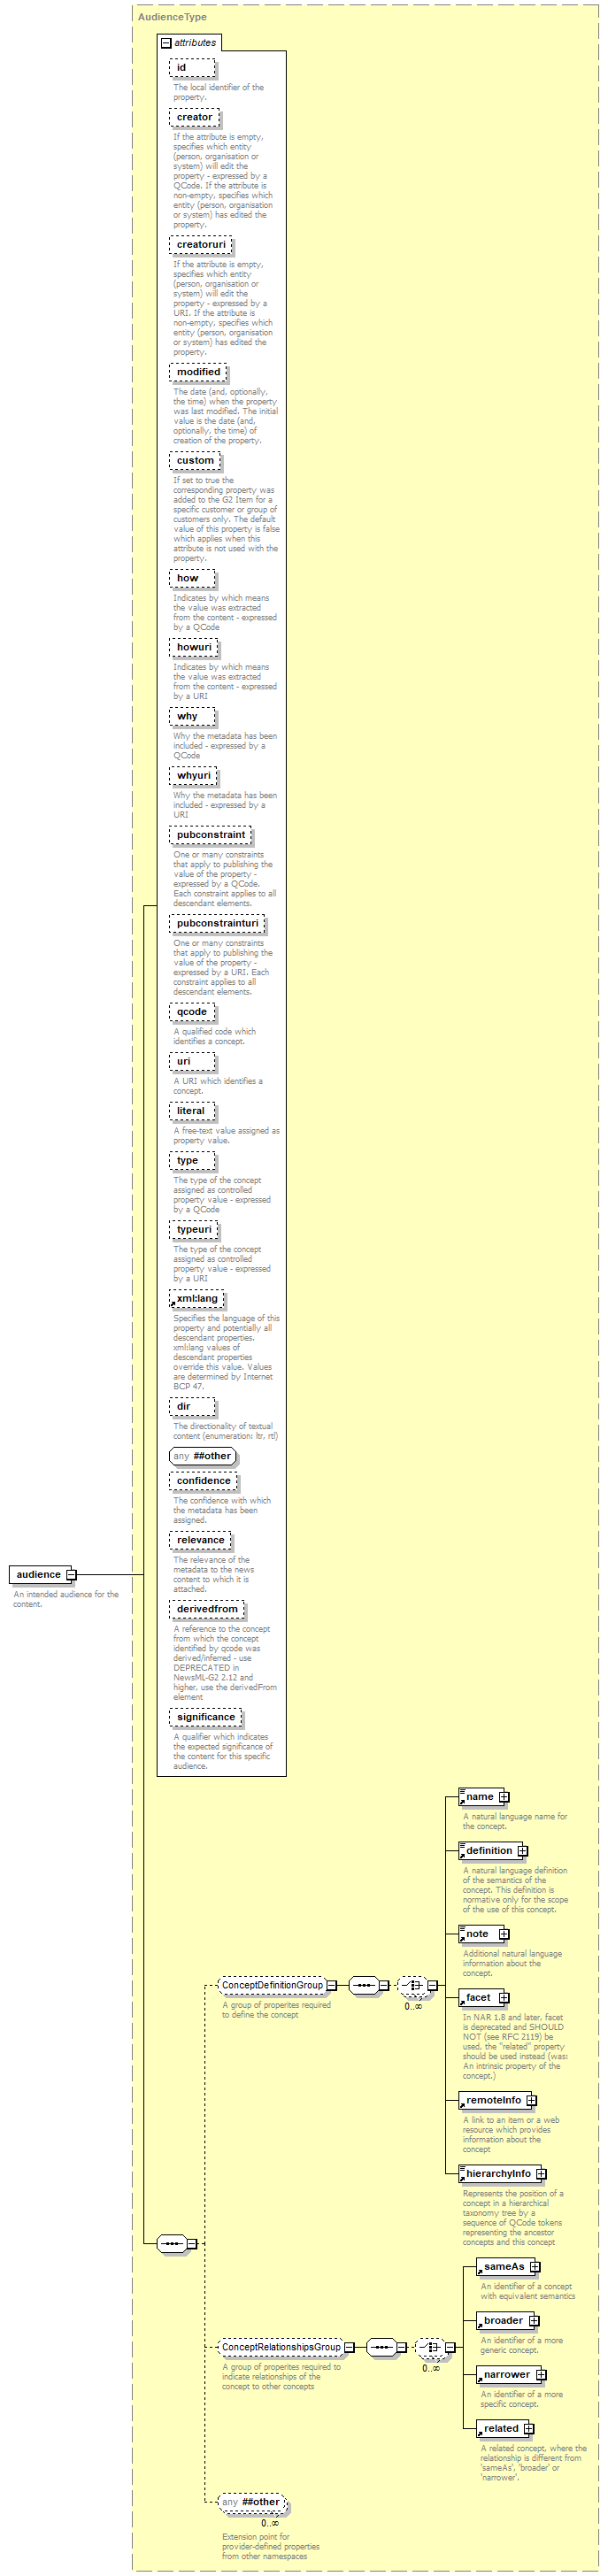
Task: Select the 'any ##other' attribute wildcard box
Action: click(x=203, y=1456)
